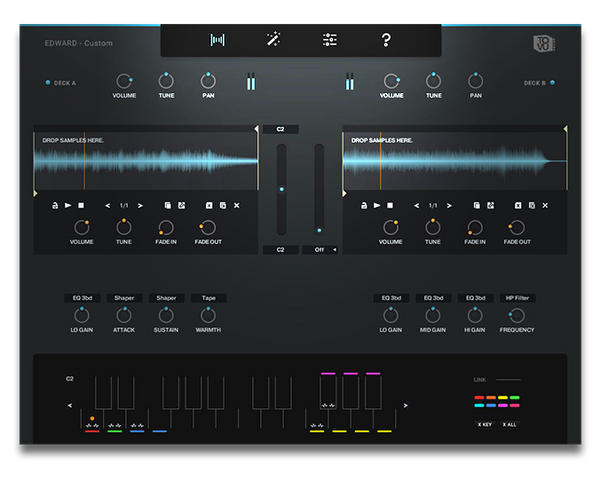Open the Tape effect dropdown above WARMTH

point(208,298)
